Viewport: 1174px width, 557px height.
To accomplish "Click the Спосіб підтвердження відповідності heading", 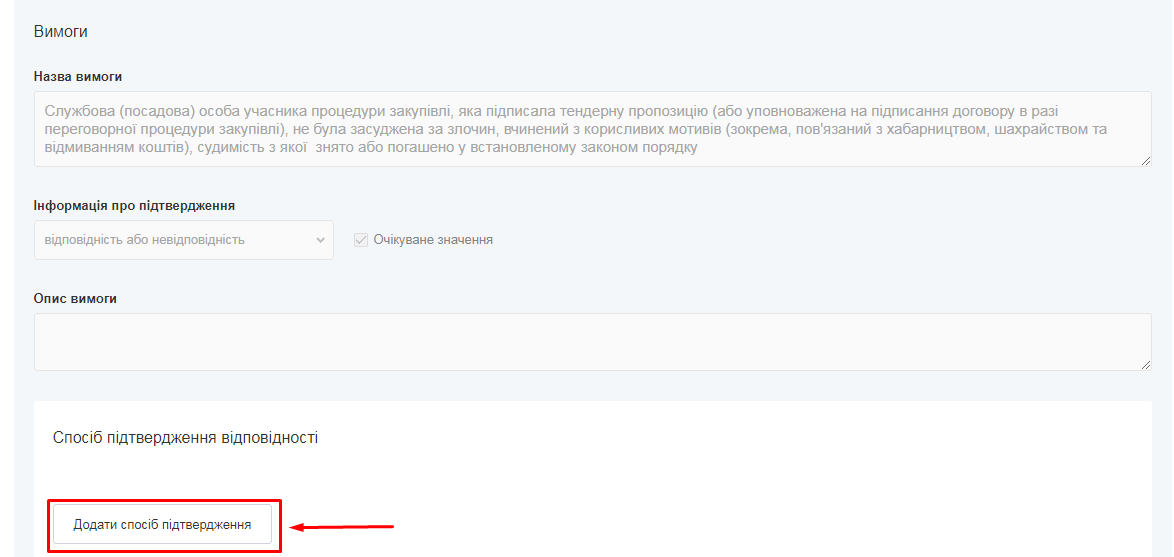I will [x=185, y=438].
